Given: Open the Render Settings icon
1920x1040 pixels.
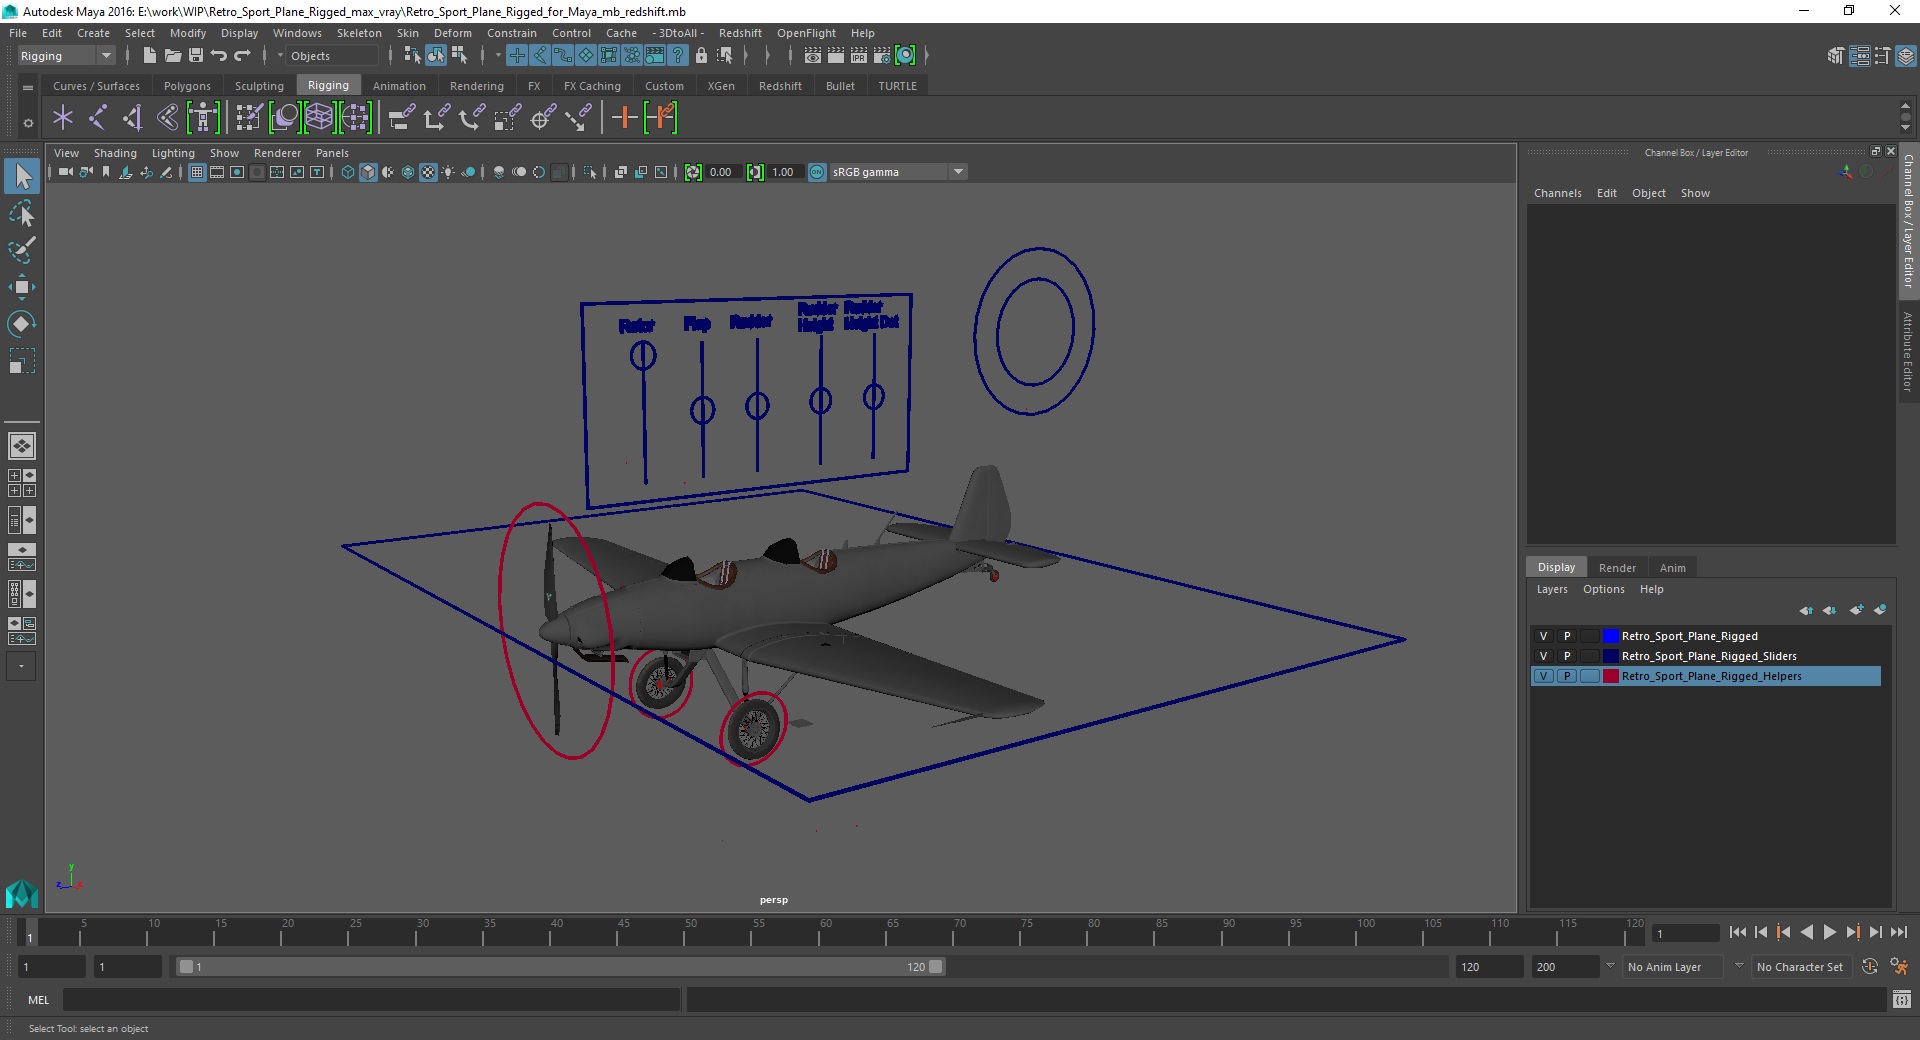Looking at the screenshot, I should (882, 56).
